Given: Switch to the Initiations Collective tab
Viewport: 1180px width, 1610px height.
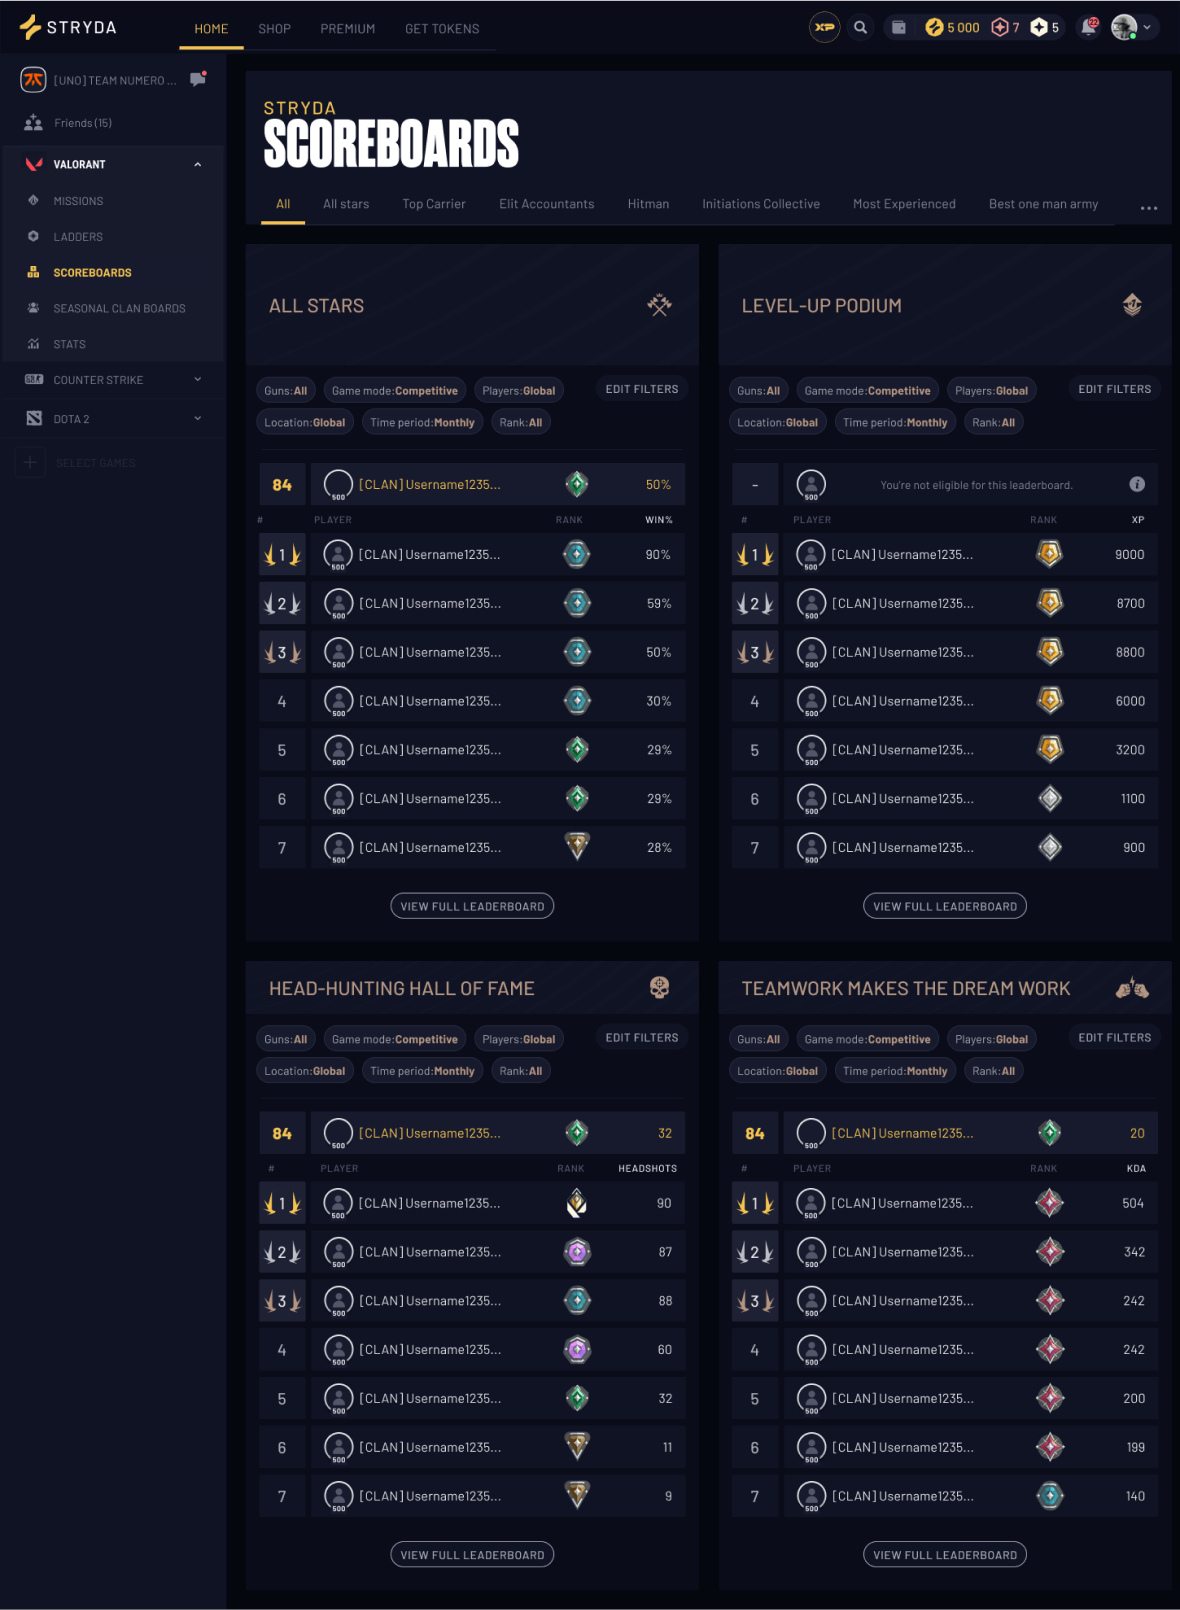Looking at the screenshot, I should click(x=761, y=204).
